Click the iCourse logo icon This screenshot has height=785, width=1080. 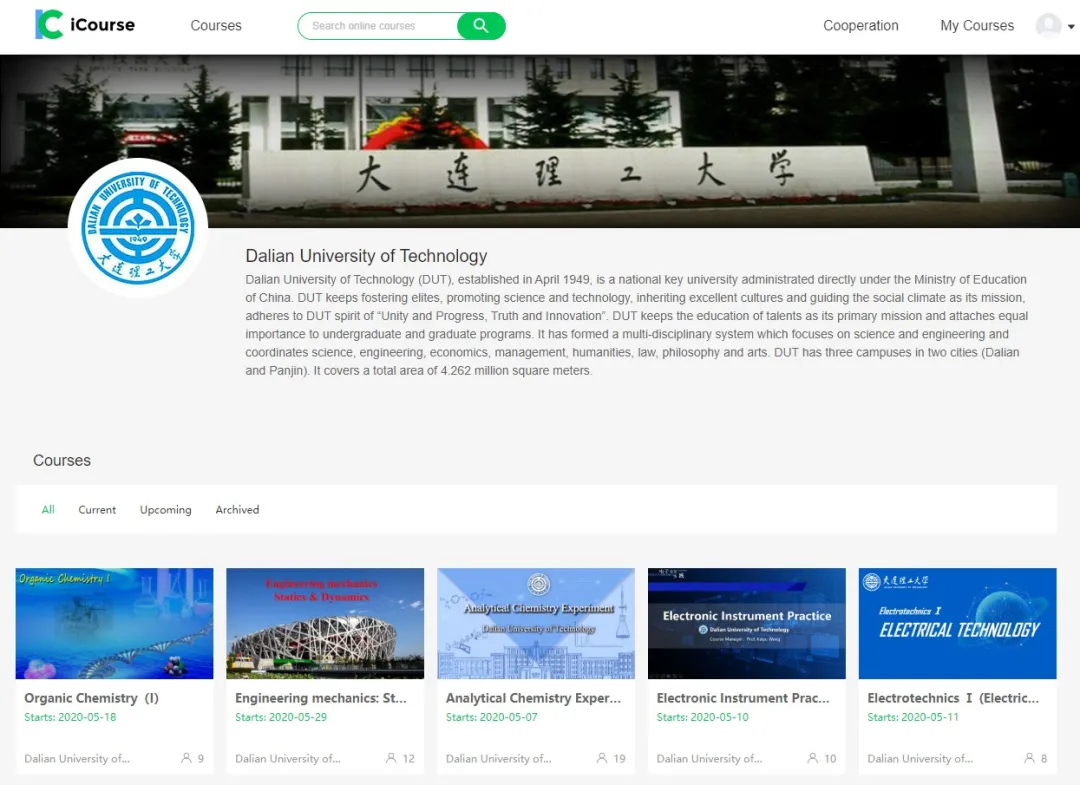coord(49,25)
